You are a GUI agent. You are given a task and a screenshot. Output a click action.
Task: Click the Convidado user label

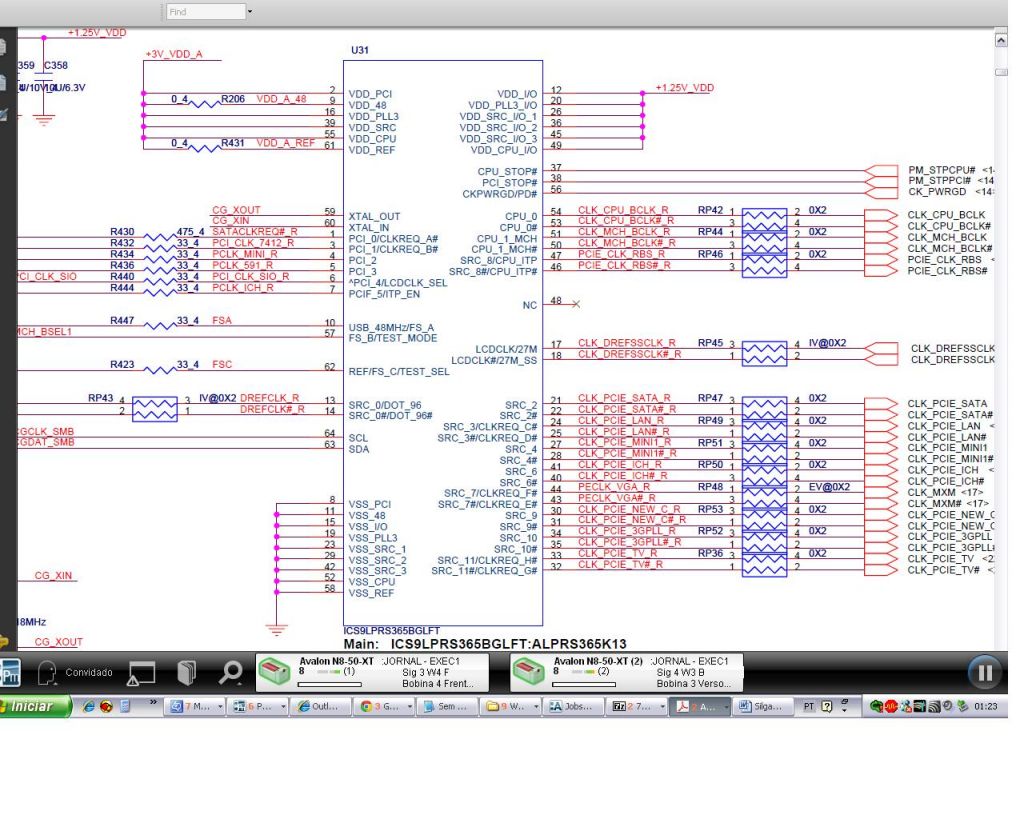point(89,672)
